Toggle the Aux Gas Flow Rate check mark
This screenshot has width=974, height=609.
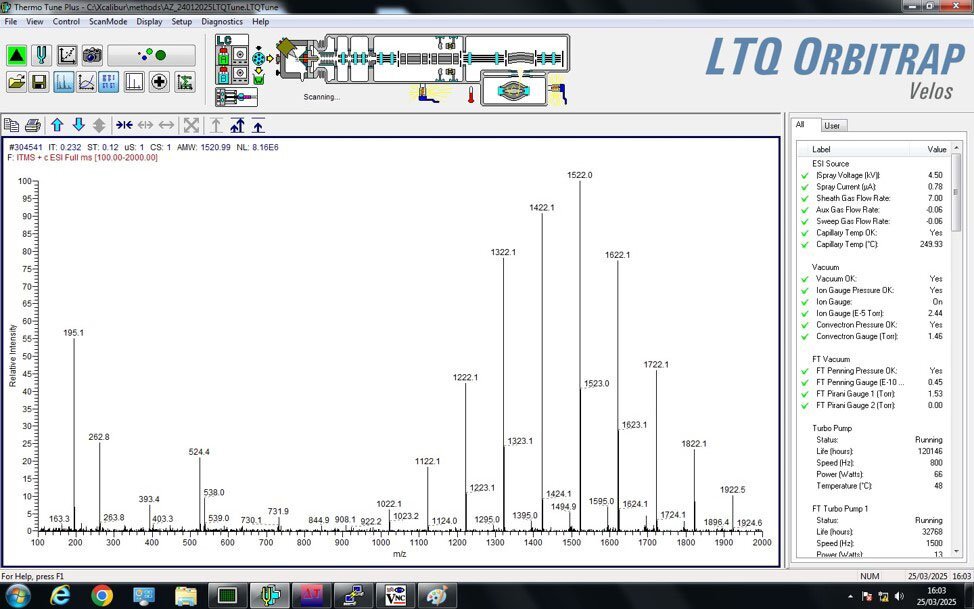[805, 210]
